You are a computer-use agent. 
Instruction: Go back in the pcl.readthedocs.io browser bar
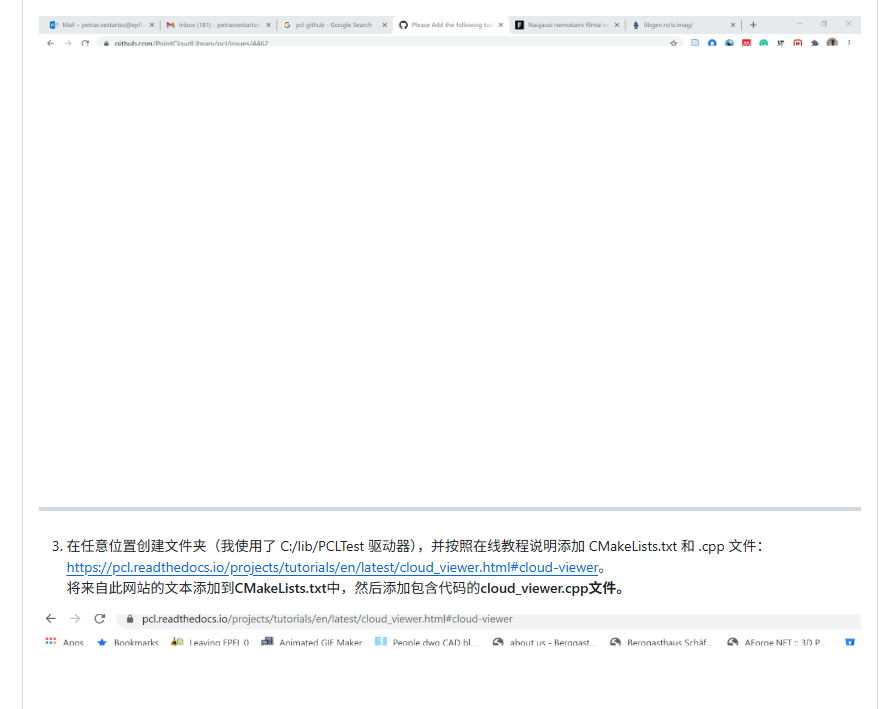pyautogui.click(x=51, y=618)
